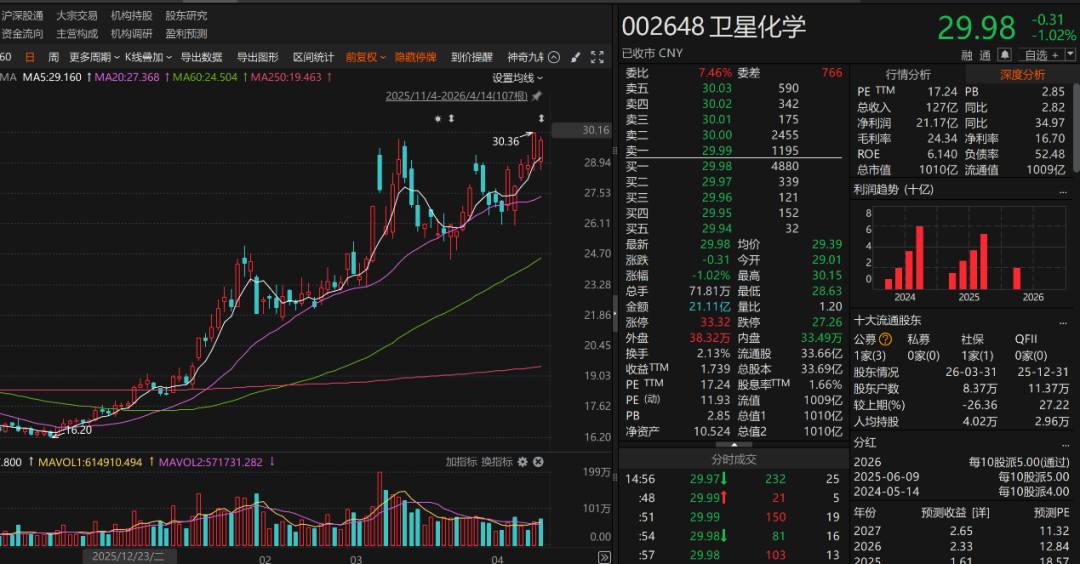
Task: Click the ellipsis next to 分红
Action: tap(1065, 444)
